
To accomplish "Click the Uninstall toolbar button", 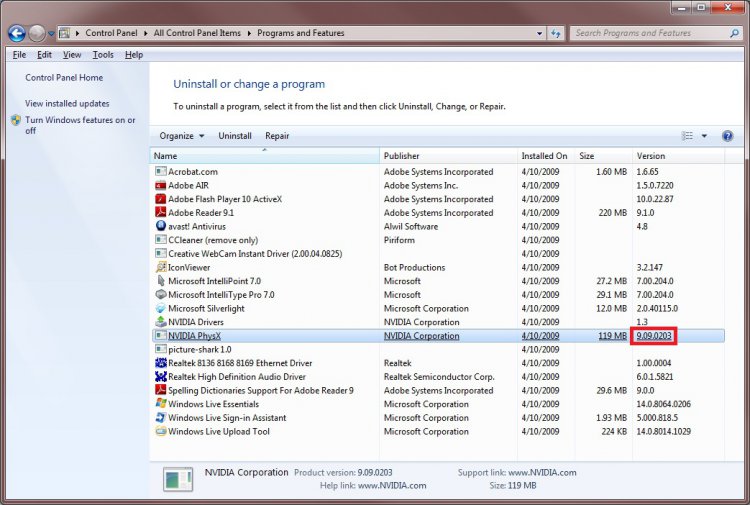I will click(x=235, y=136).
